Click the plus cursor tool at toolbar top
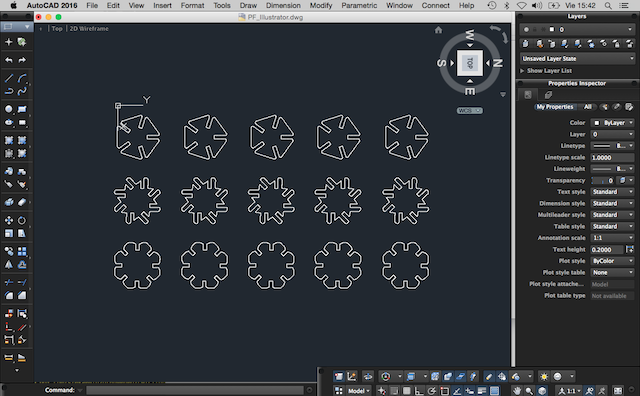This screenshot has width=640, height=396. pos(9,42)
